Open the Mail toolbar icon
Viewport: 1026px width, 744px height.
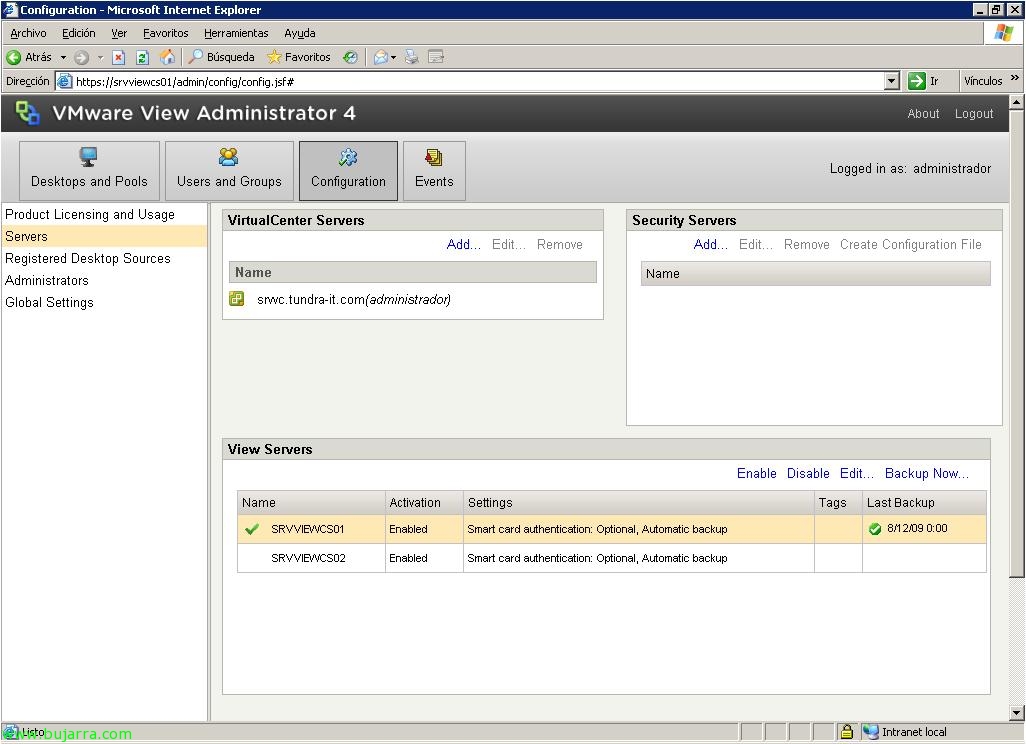pyautogui.click(x=380, y=58)
